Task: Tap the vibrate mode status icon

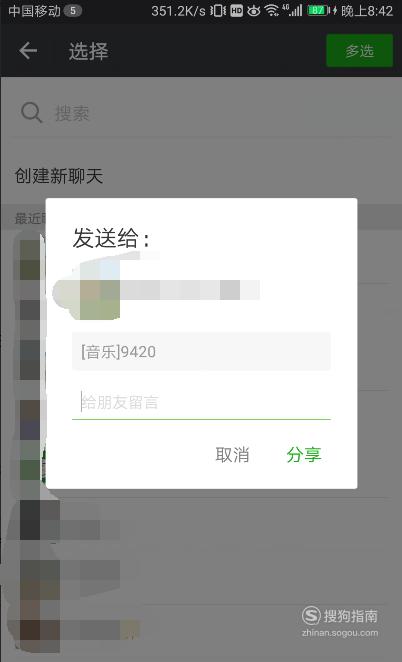Action: point(218,11)
